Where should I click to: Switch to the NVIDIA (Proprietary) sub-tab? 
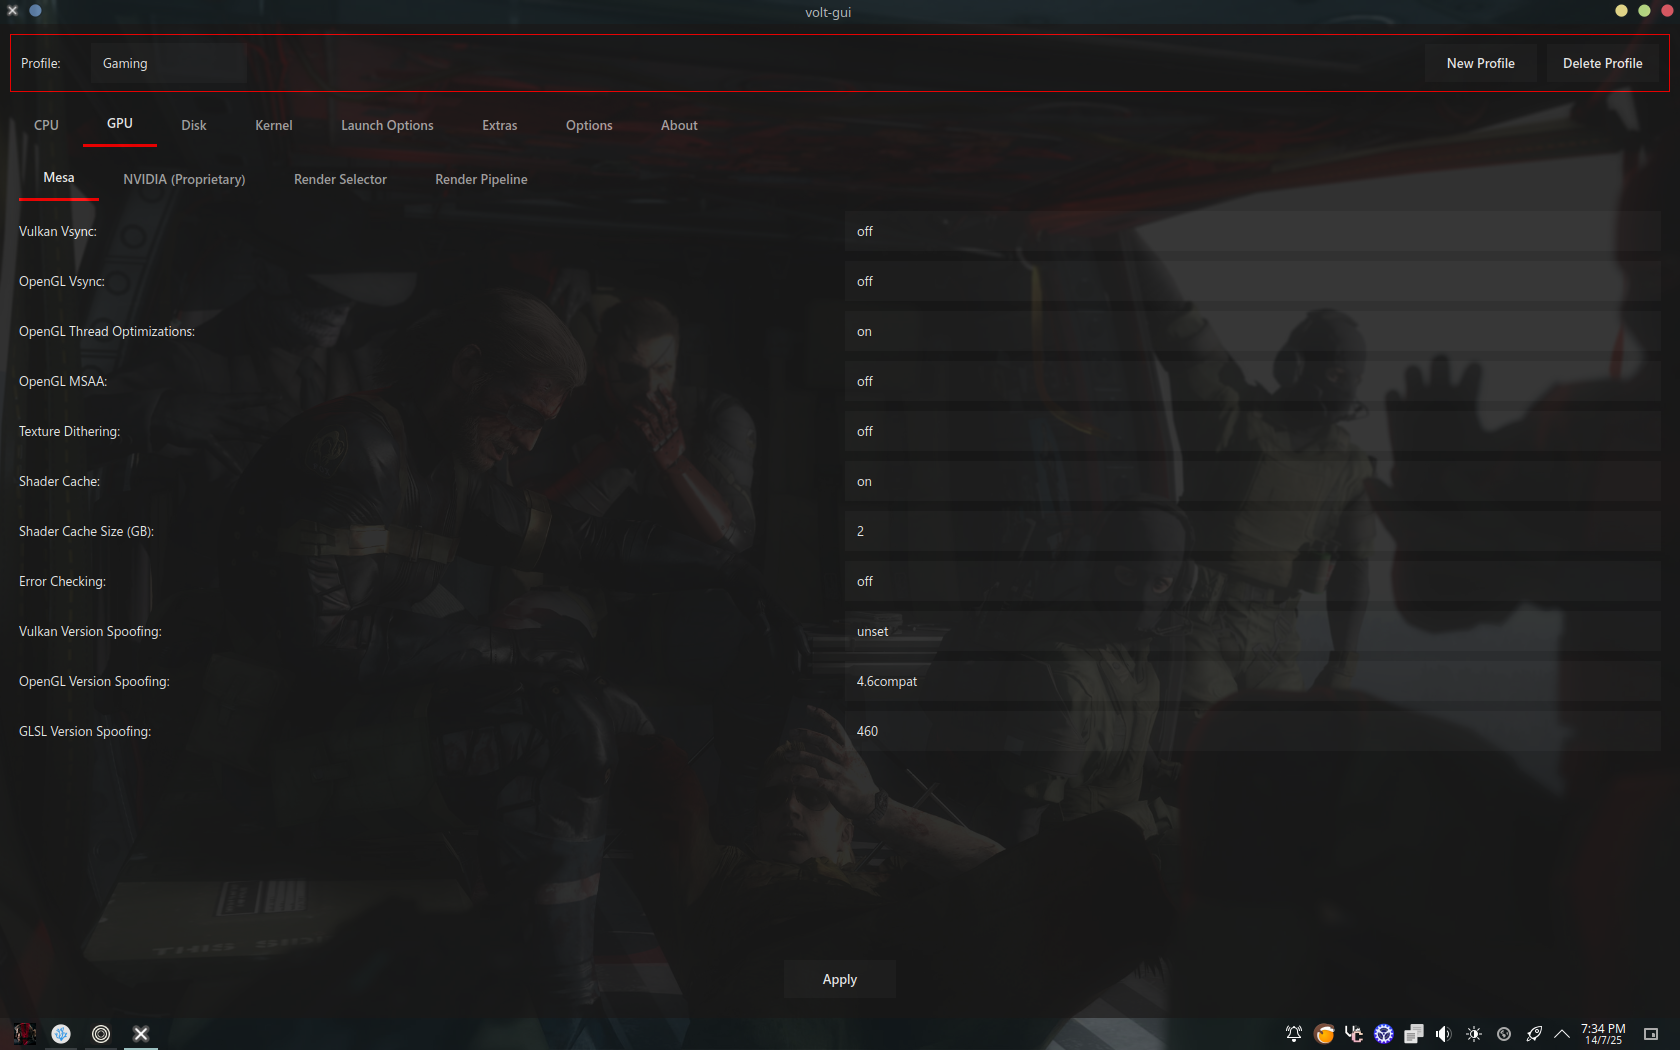click(184, 179)
